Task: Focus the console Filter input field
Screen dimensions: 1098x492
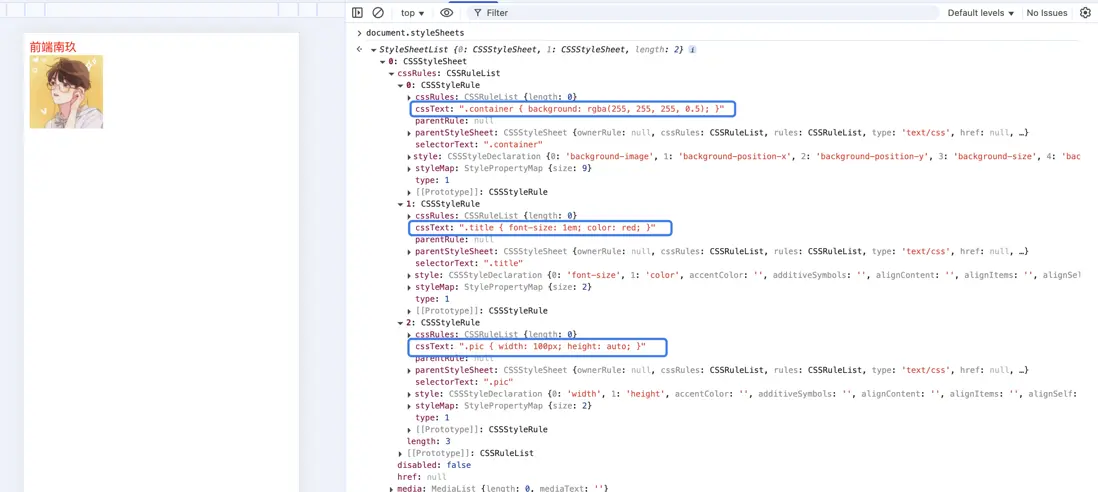Action: pos(703,13)
